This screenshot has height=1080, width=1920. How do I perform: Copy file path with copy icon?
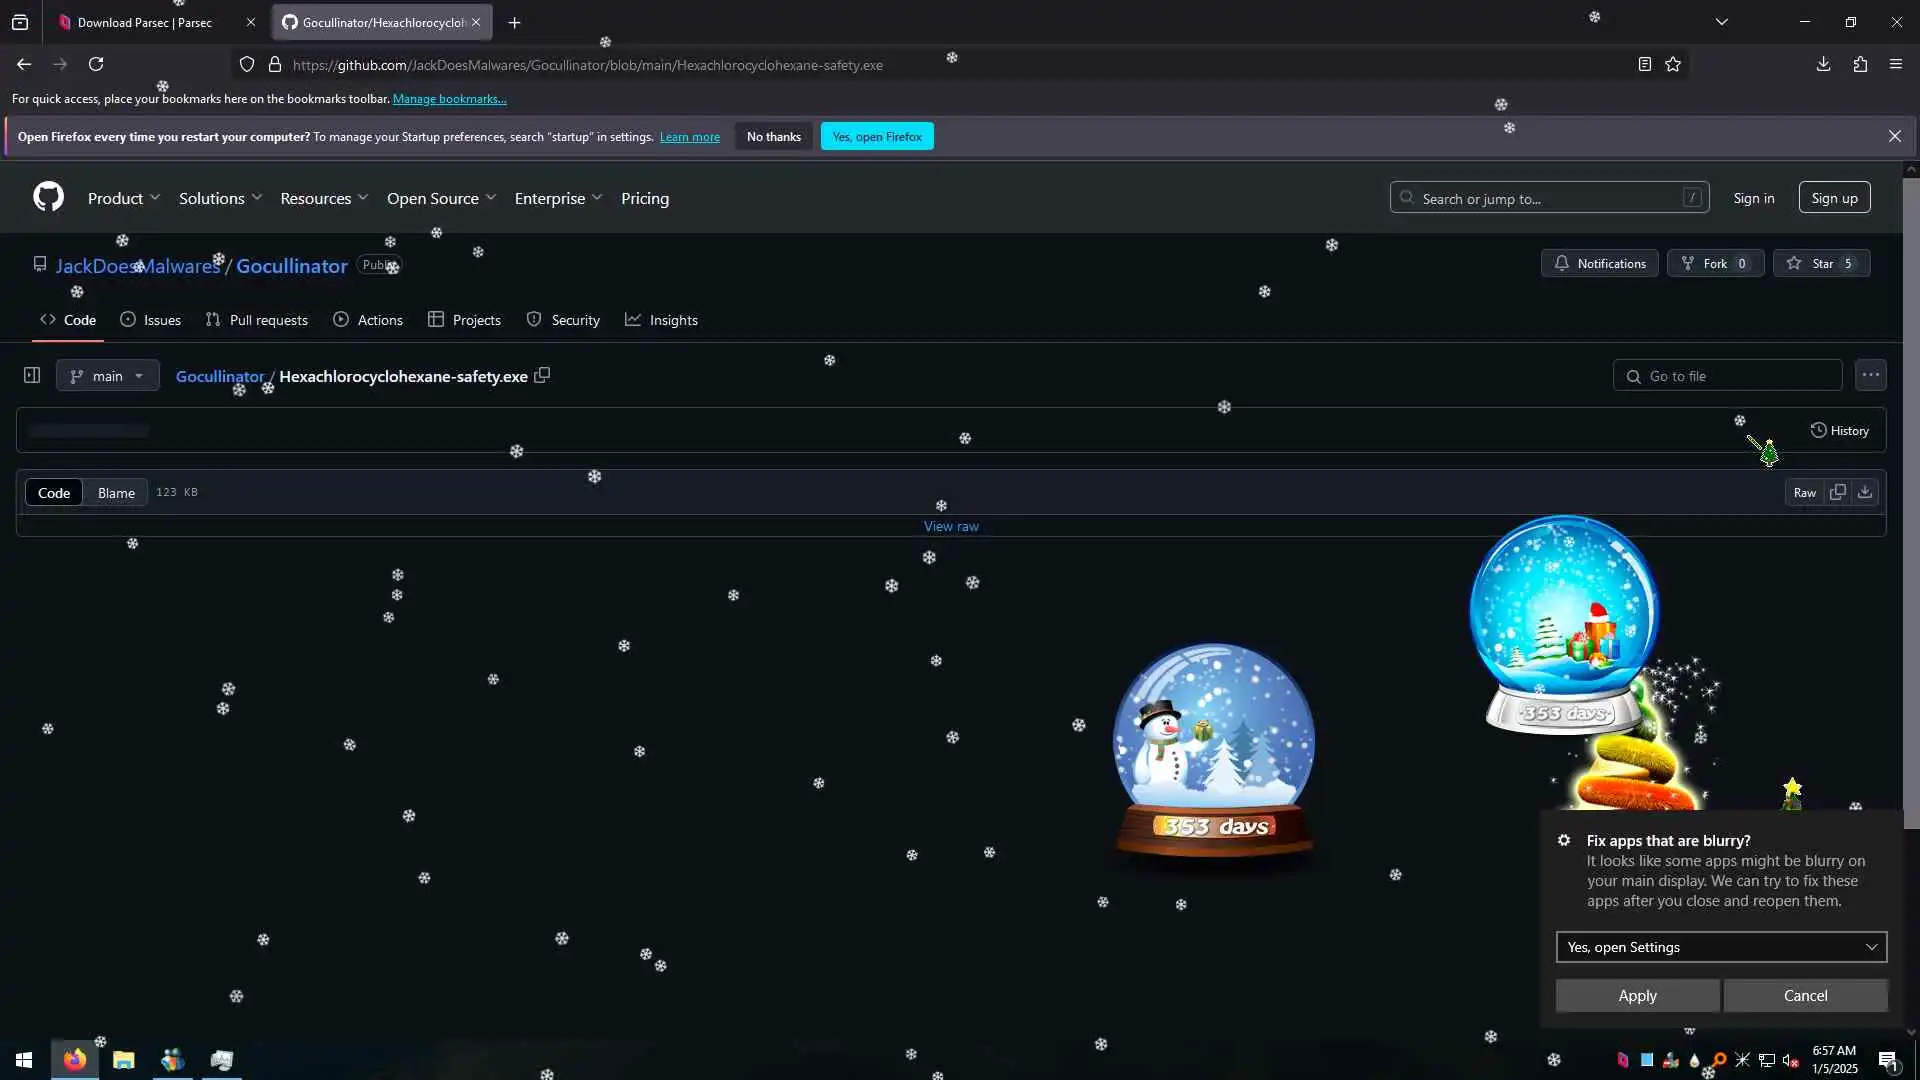542,375
